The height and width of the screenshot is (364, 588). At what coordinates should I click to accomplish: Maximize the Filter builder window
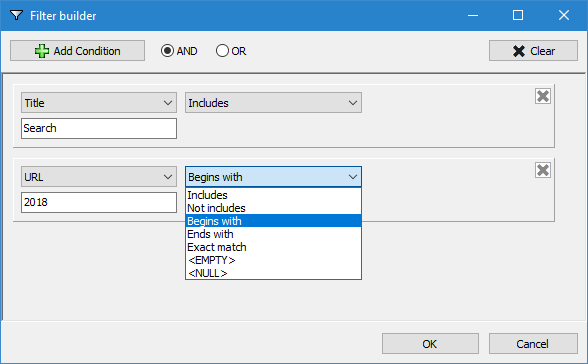[518, 15]
